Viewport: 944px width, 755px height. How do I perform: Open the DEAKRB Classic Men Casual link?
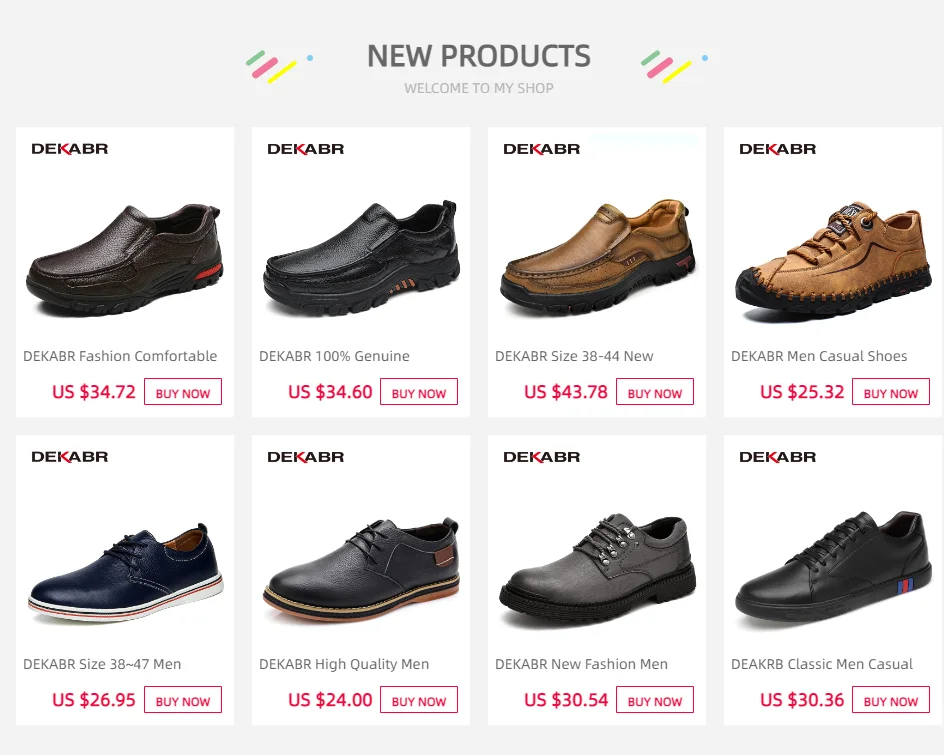click(822, 665)
